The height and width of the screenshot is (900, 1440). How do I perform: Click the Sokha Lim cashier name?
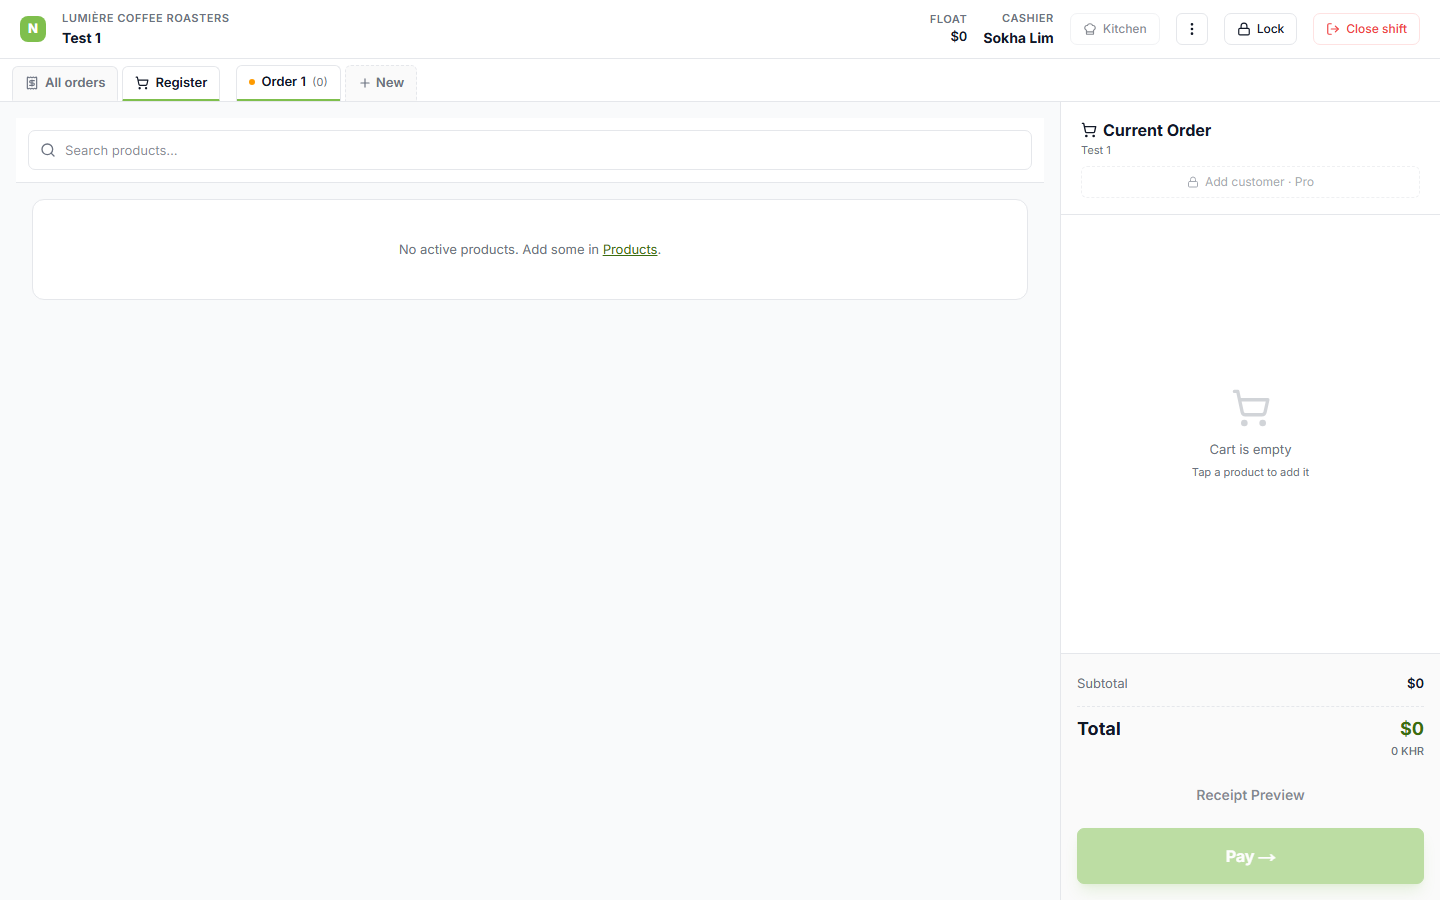1018,38
